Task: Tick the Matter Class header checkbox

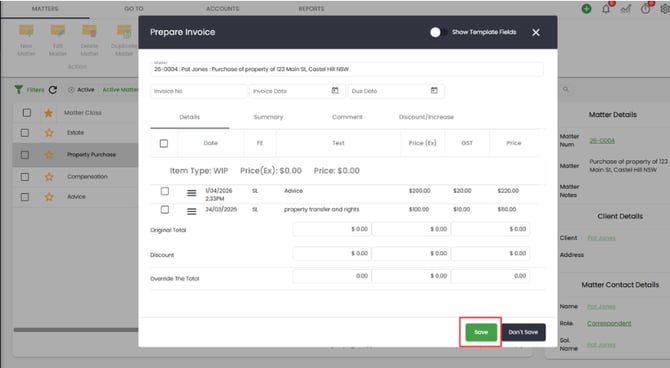Action: click(26, 112)
